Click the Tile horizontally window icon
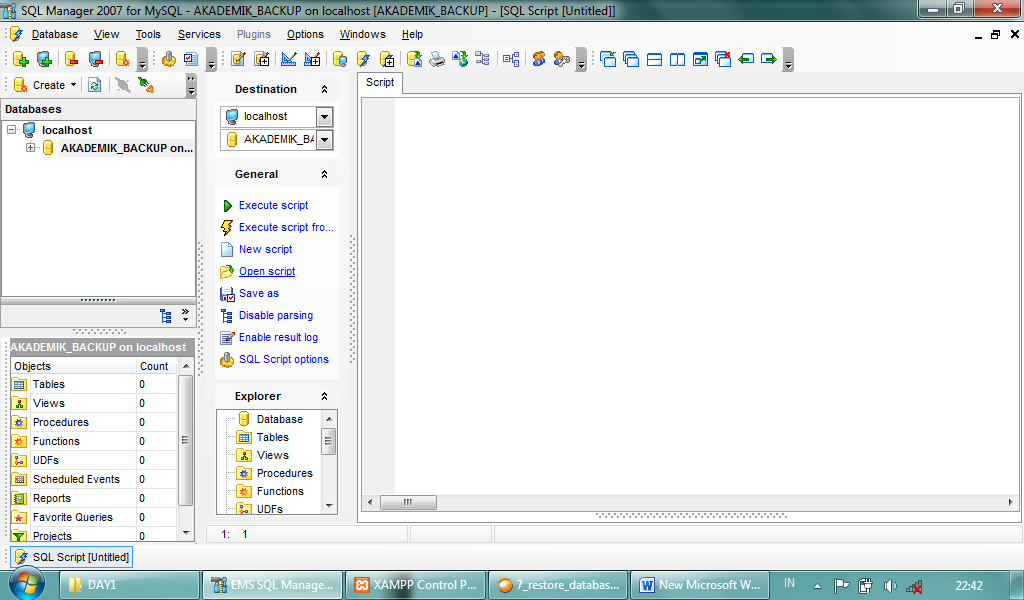The height and width of the screenshot is (600, 1024). [x=654, y=59]
